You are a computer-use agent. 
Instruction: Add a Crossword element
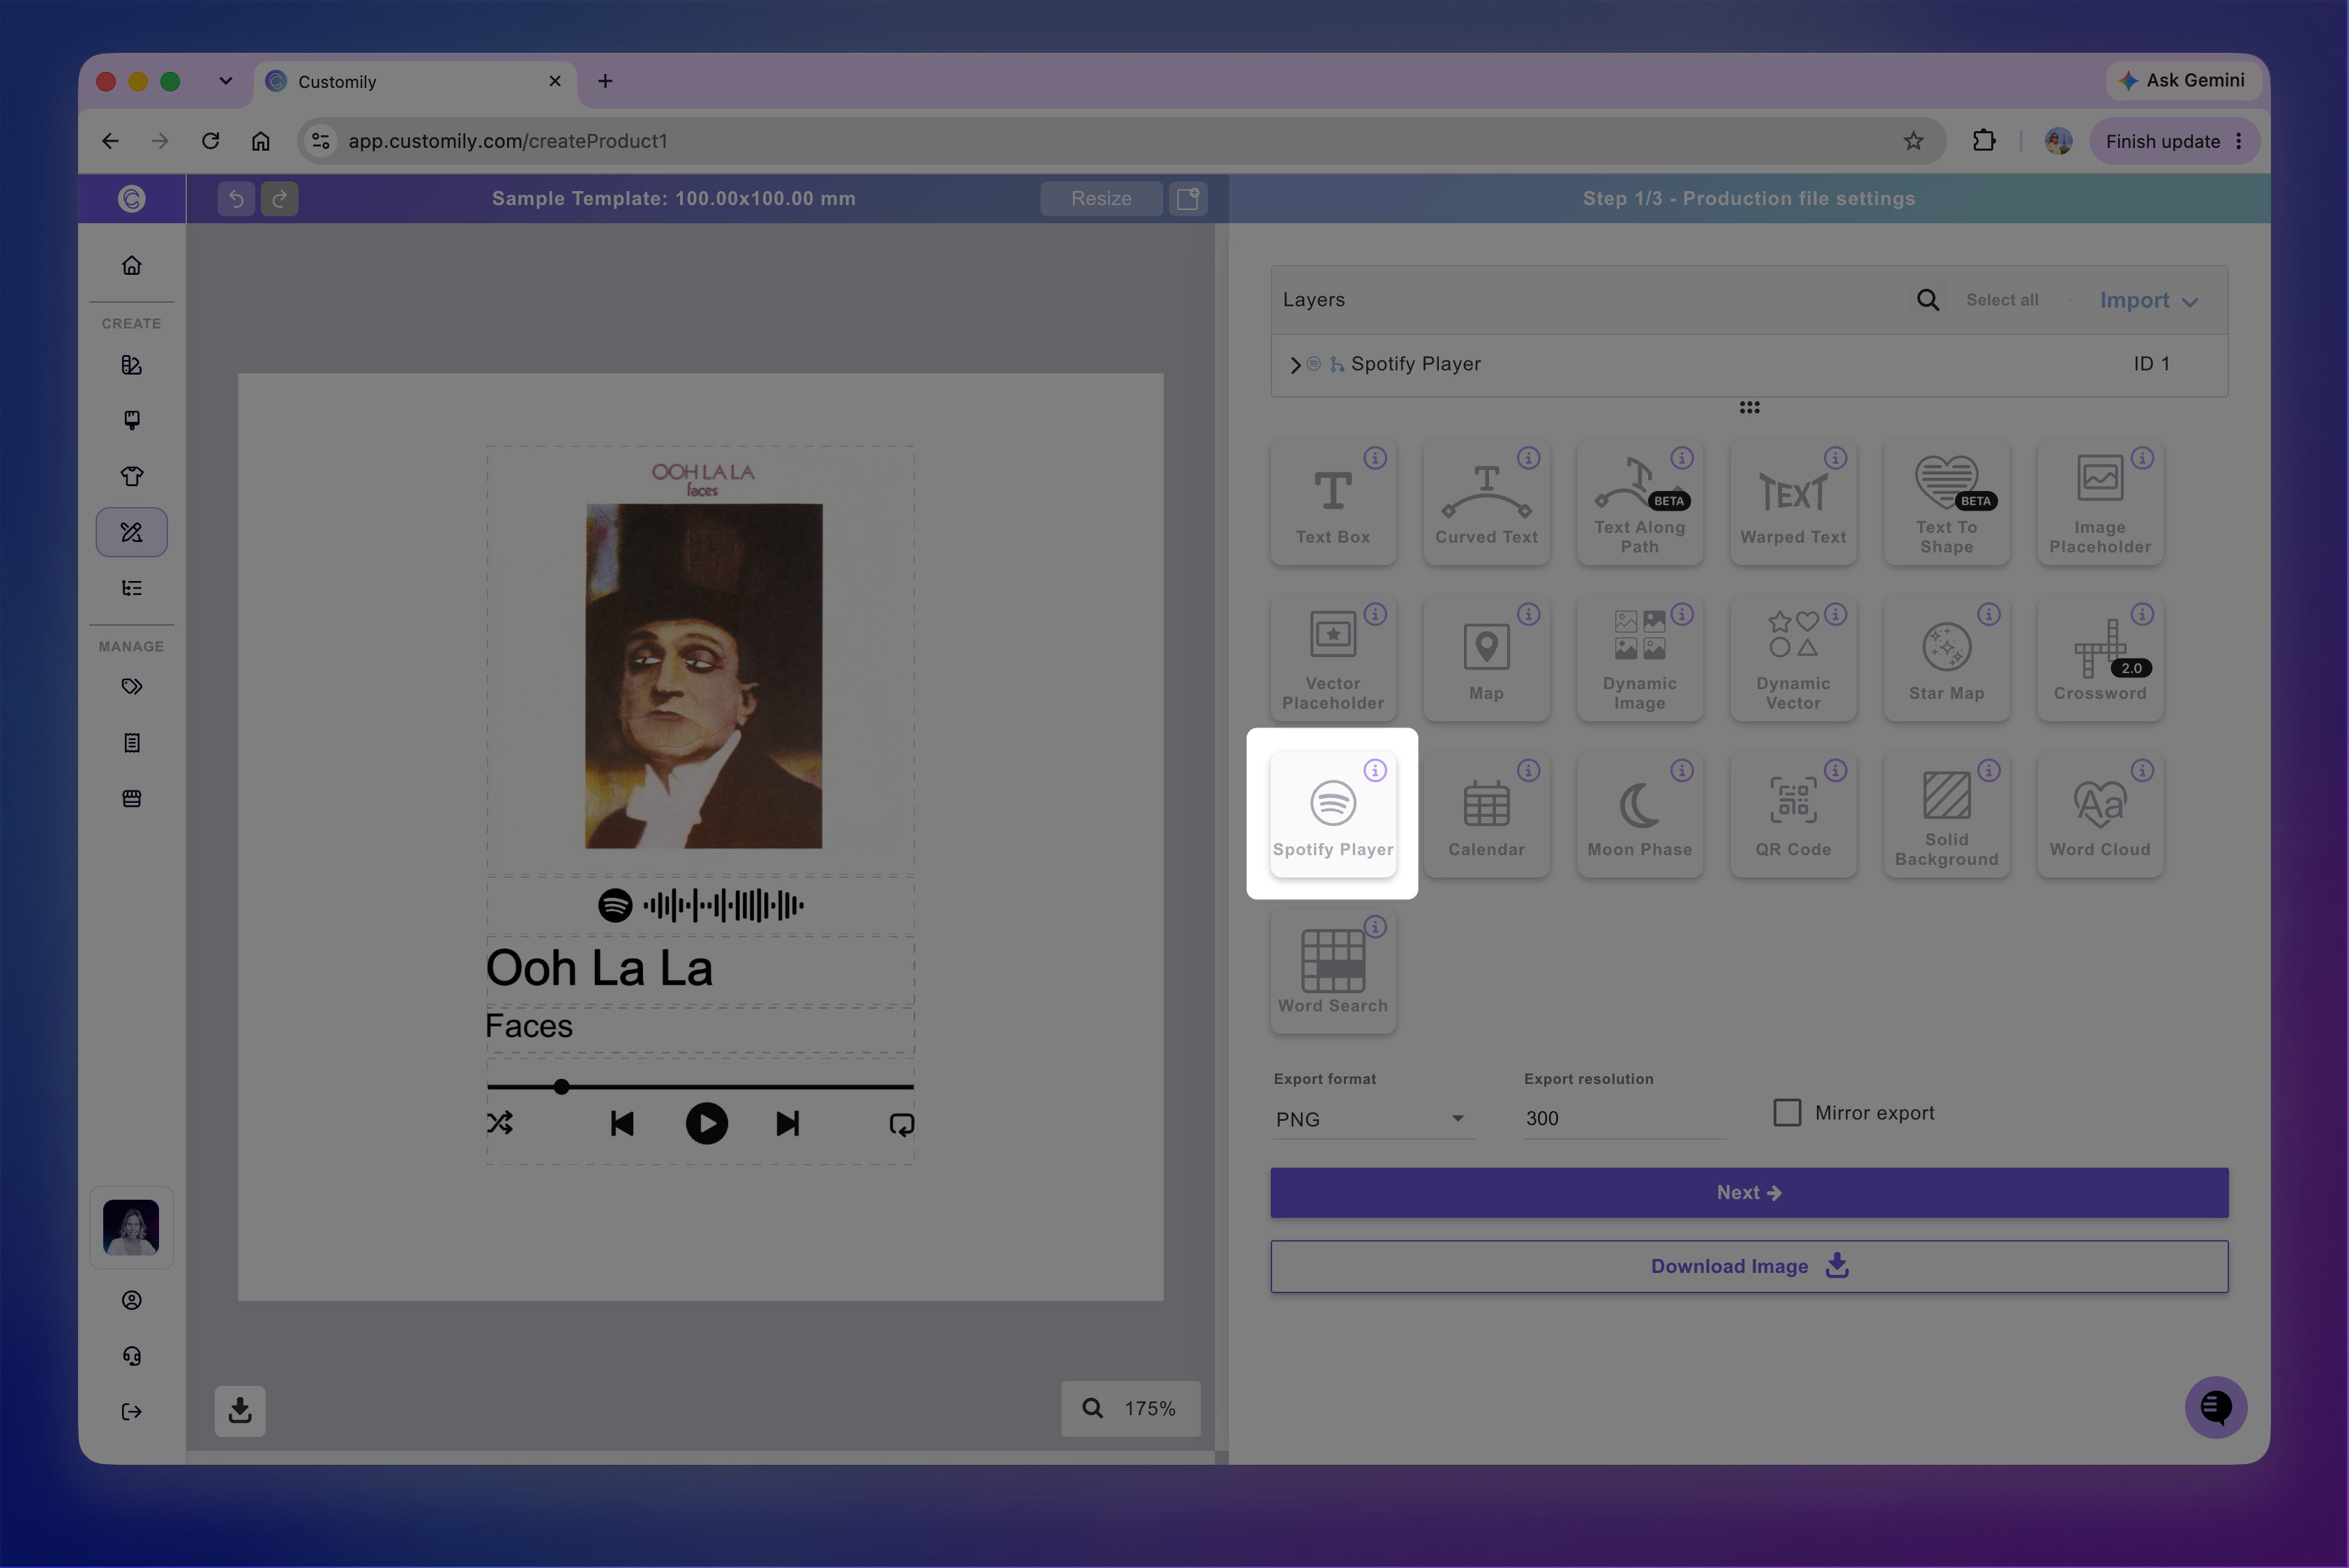coord(2100,658)
